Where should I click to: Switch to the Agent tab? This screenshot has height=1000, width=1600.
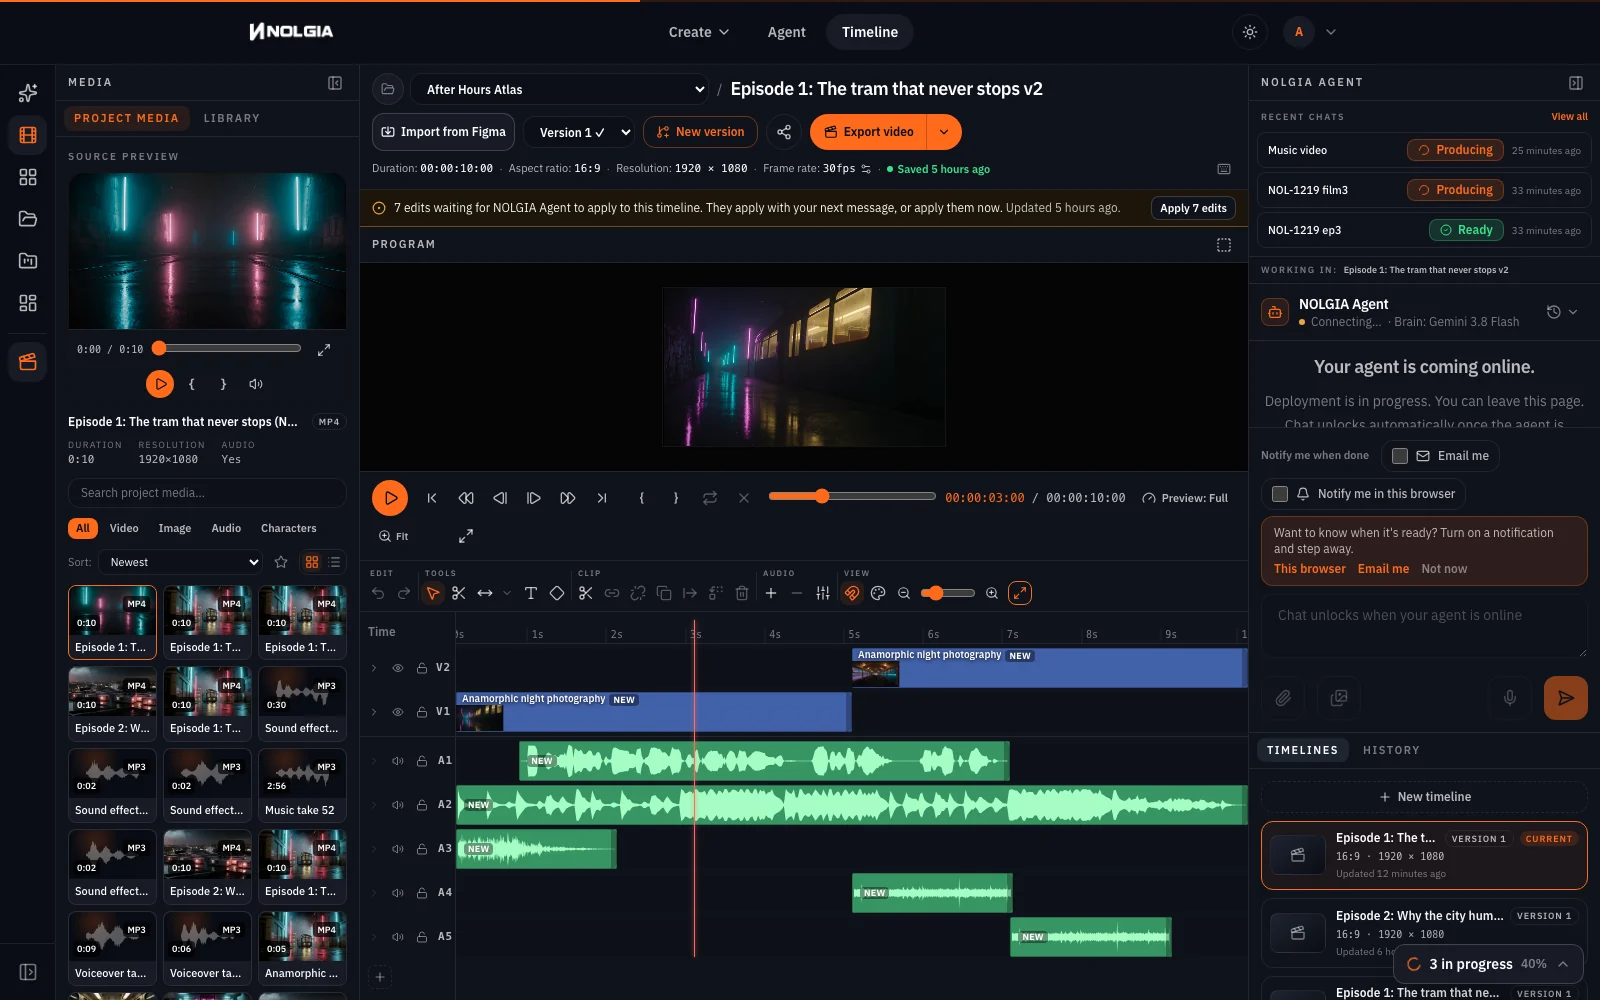coord(786,32)
